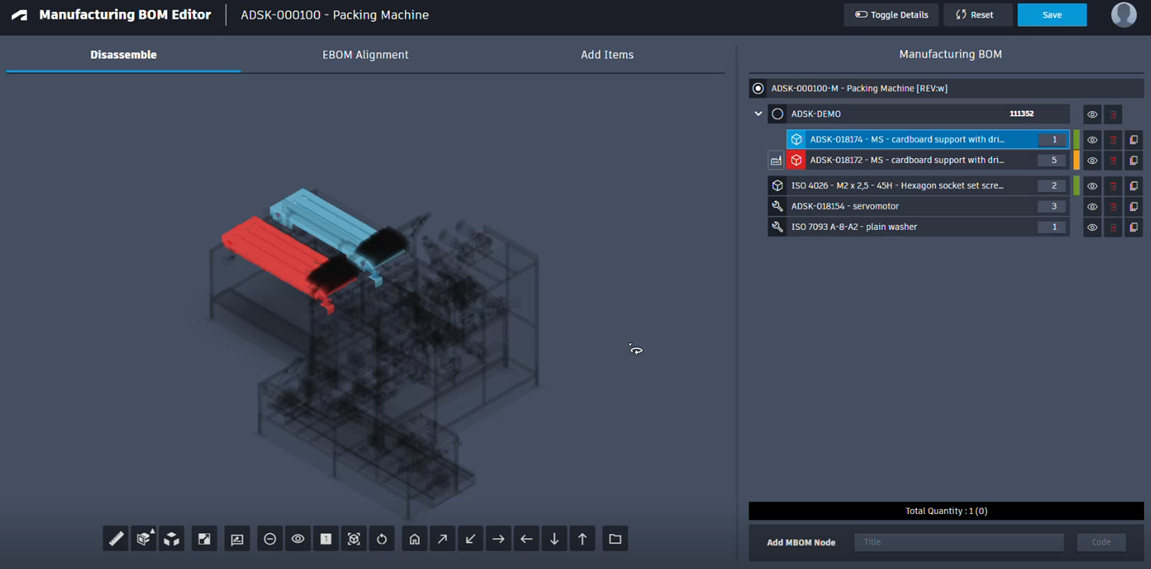
Task: Delete the ADSK-018172 item
Action: 1113,160
